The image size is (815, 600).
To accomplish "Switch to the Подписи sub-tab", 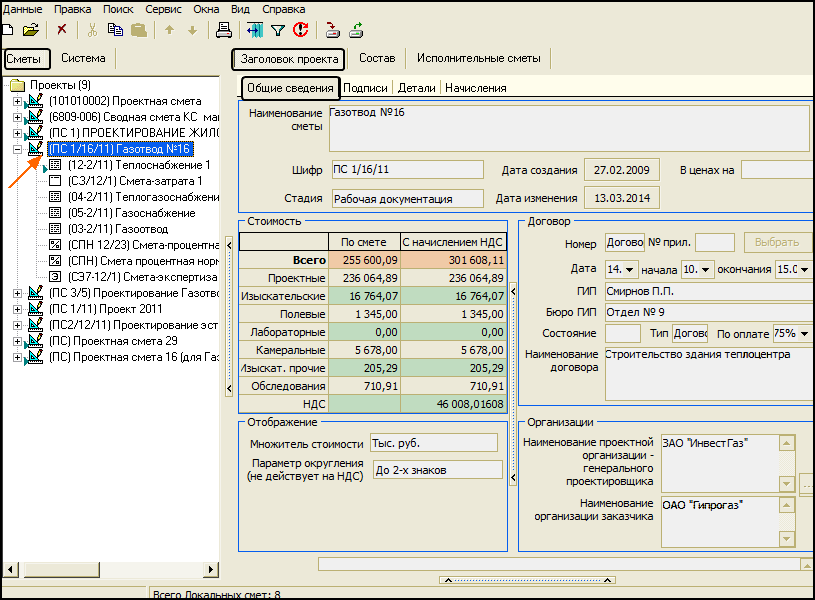I will tap(365, 88).
